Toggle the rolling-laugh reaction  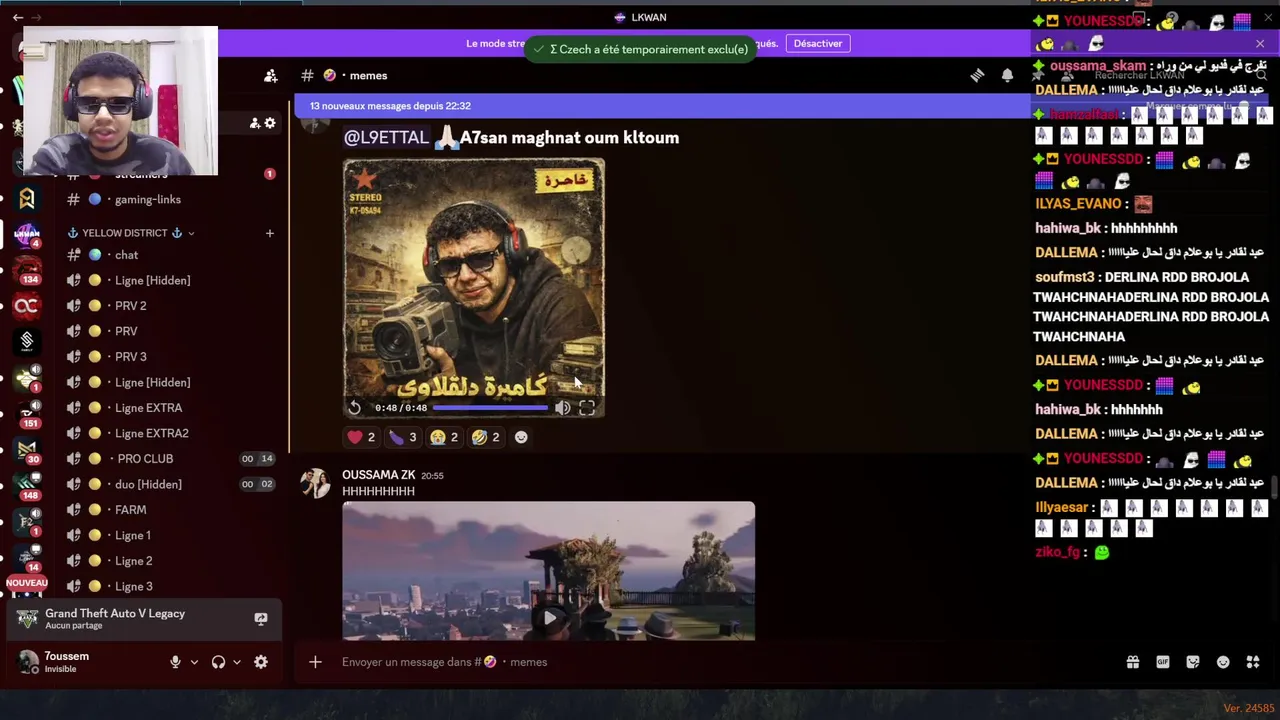486,437
